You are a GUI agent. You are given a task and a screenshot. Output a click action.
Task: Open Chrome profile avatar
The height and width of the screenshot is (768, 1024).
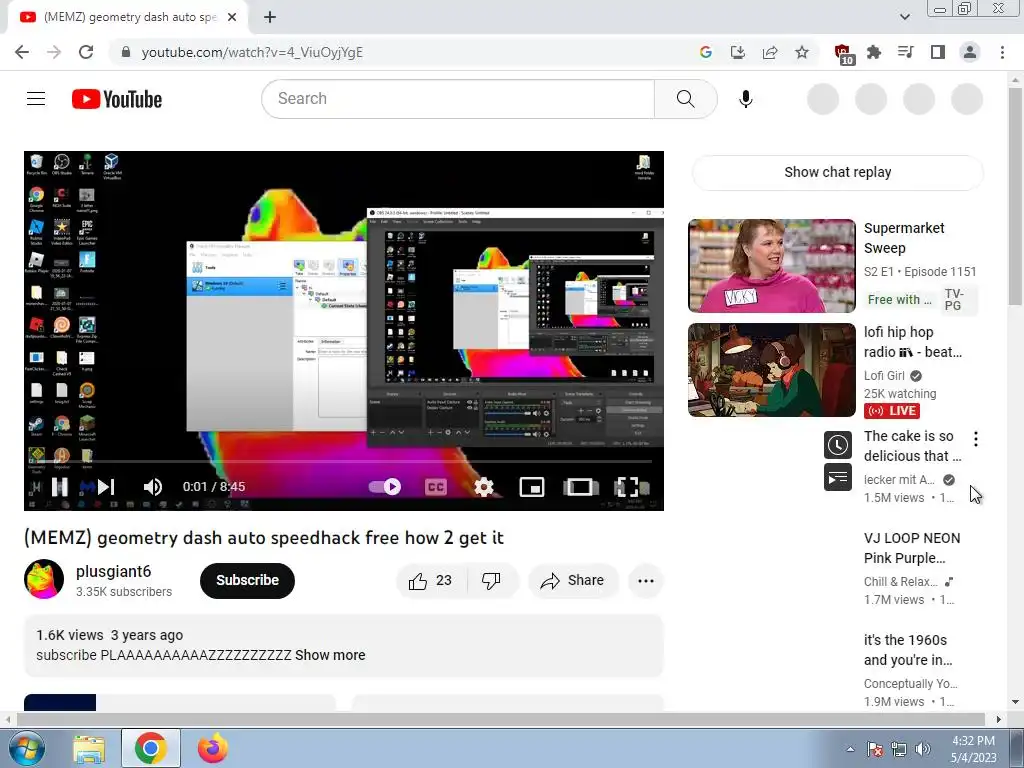pos(970,52)
